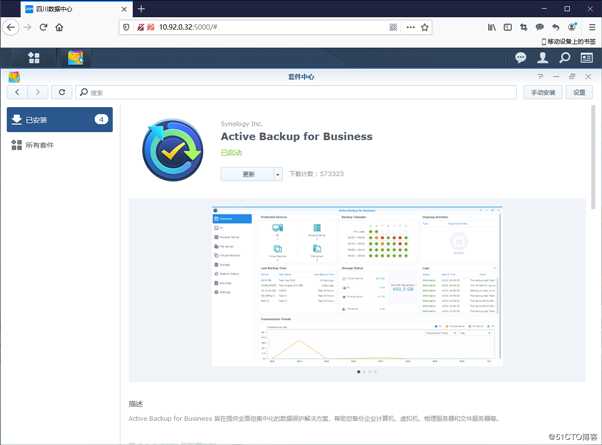The image size is (602, 445).
Task: Expand the update button dropdown arrow
Action: point(278,174)
